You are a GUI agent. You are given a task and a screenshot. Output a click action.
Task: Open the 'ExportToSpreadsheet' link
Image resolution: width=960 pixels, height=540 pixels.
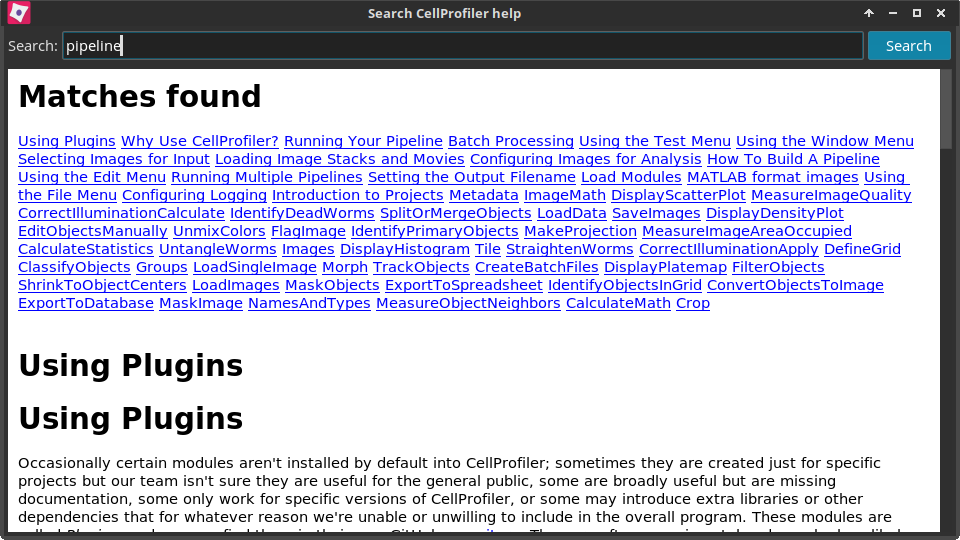[463, 286]
